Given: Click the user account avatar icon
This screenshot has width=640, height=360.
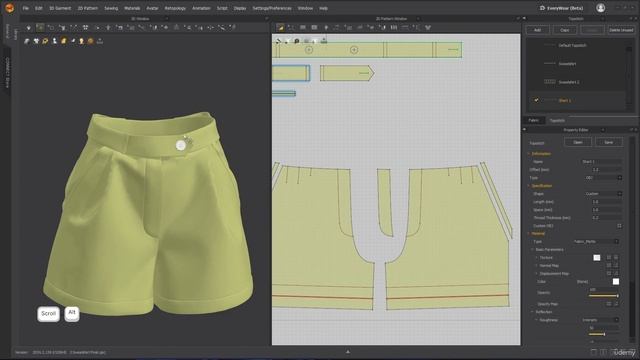Looking at the screenshot, I should [600, 8].
